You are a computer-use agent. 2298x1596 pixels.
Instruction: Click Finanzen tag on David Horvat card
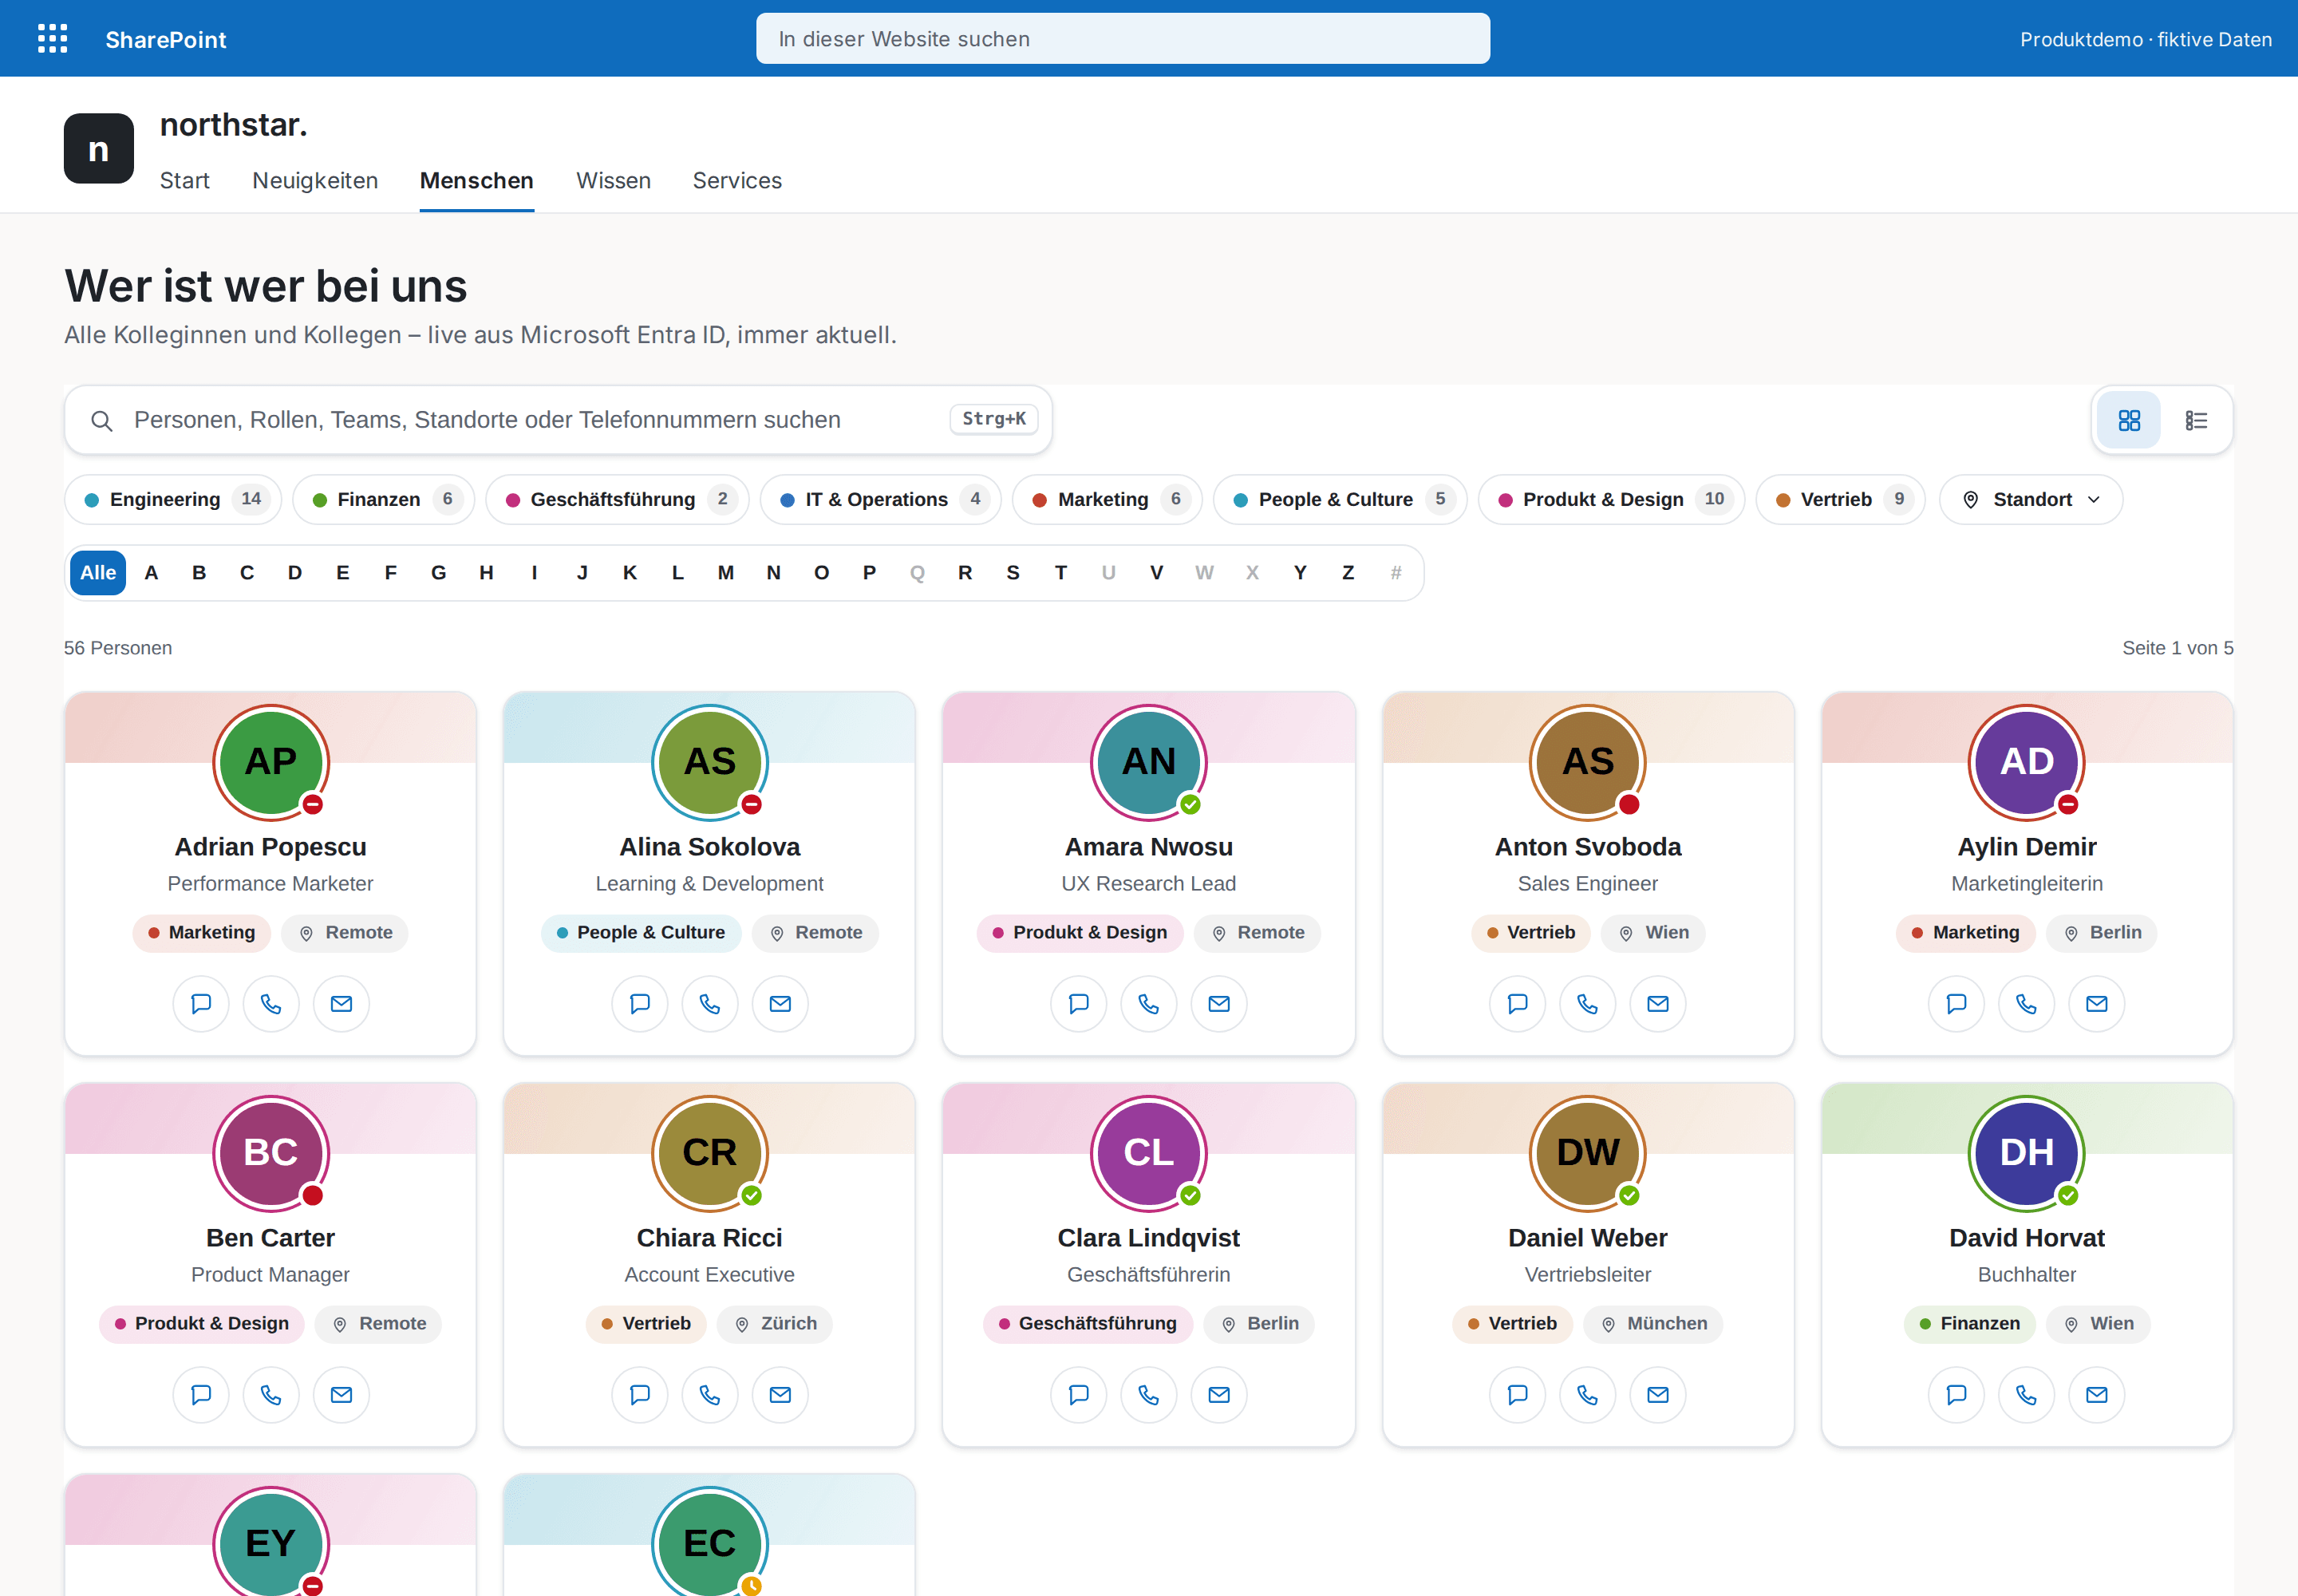[x=1969, y=1324]
